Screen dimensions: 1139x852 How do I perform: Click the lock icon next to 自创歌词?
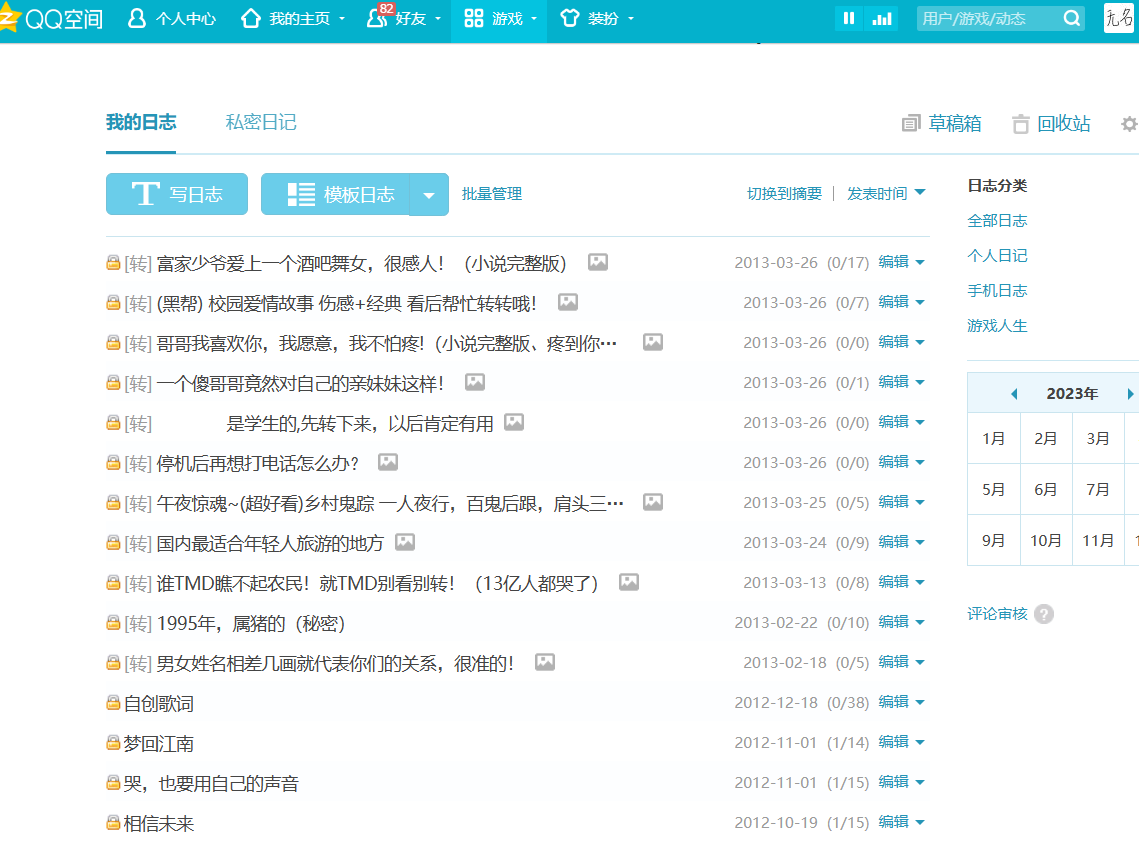[x=113, y=703]
